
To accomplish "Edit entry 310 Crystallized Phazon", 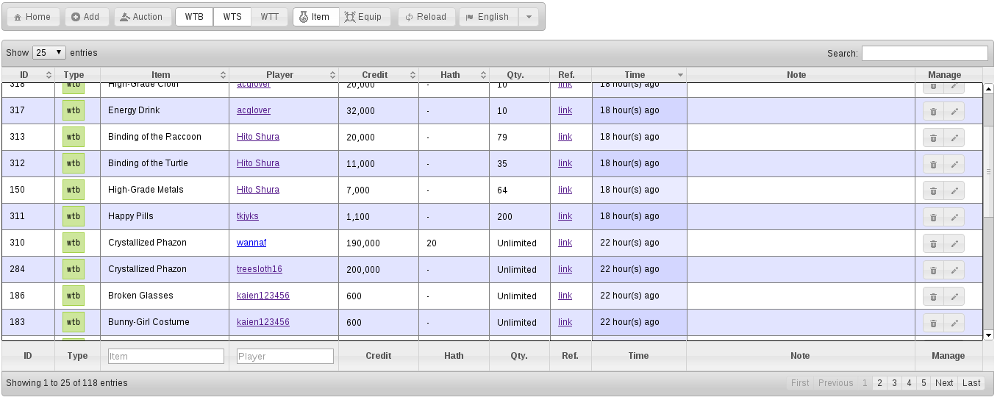I will pyautogui.click(x=954, y=244).
